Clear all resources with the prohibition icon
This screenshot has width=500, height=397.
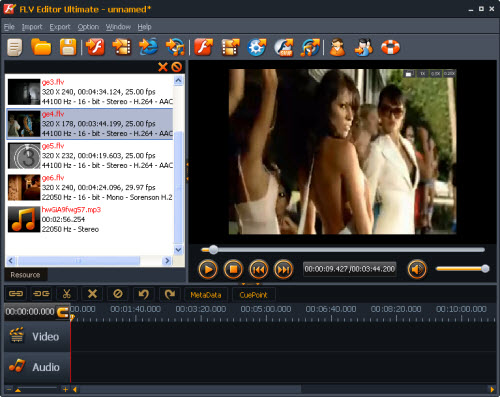[177, 67]
